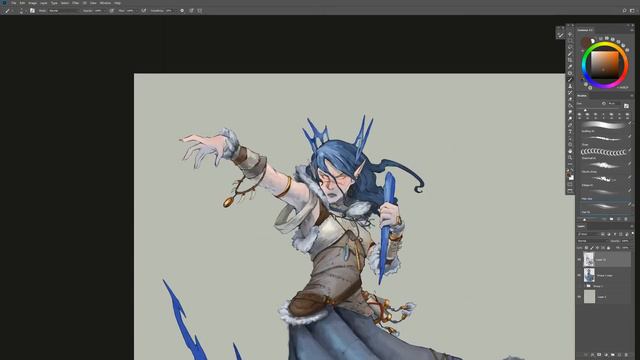
Task: Open the Window menu
Action: coord(105,3)
